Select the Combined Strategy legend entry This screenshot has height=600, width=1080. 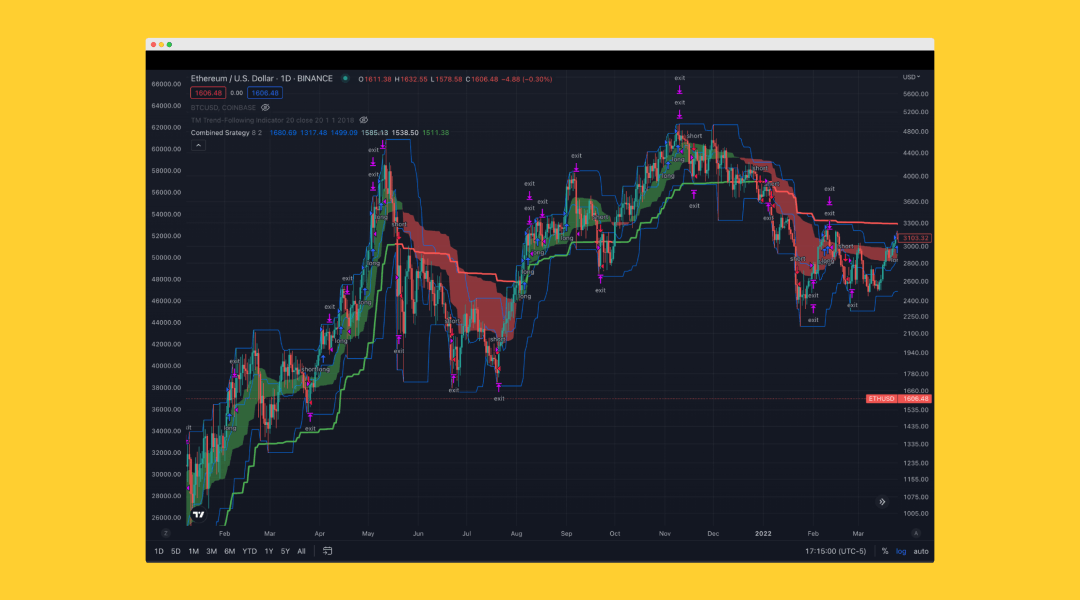220,132
